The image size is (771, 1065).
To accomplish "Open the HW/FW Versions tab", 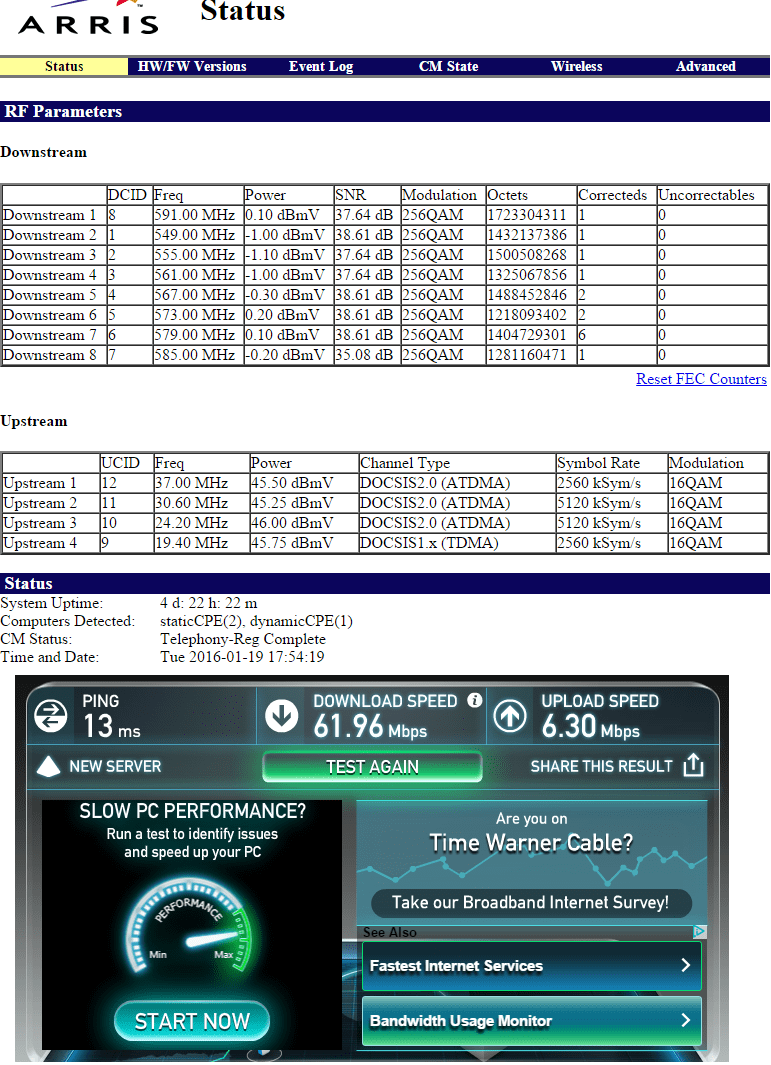I will (192, 67).
